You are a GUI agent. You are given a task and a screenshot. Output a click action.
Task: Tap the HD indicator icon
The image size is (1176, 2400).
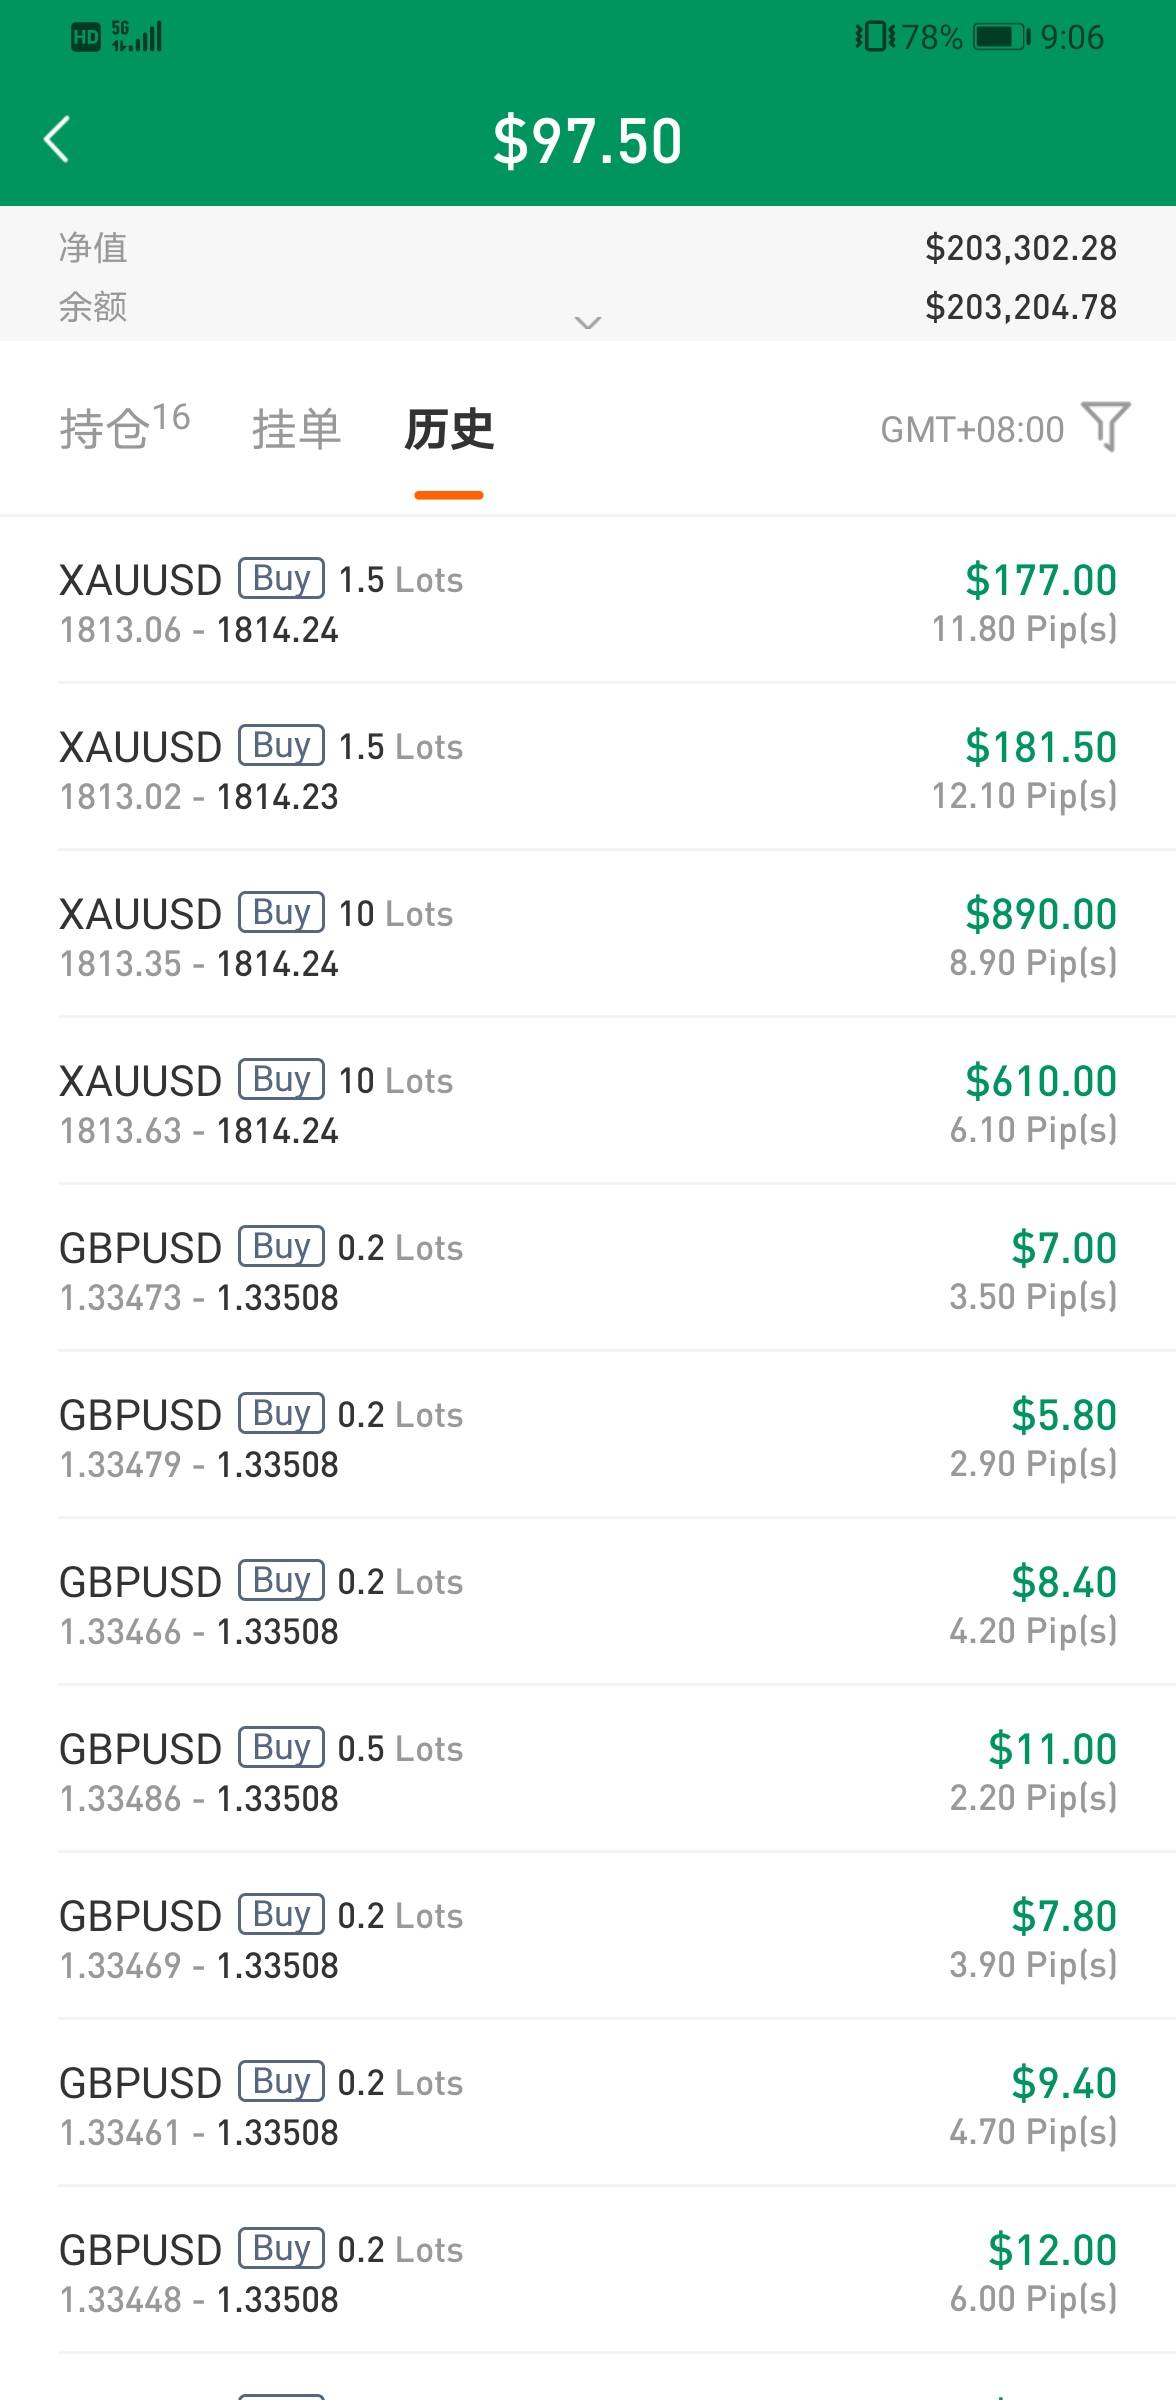[x=85, y=38]
